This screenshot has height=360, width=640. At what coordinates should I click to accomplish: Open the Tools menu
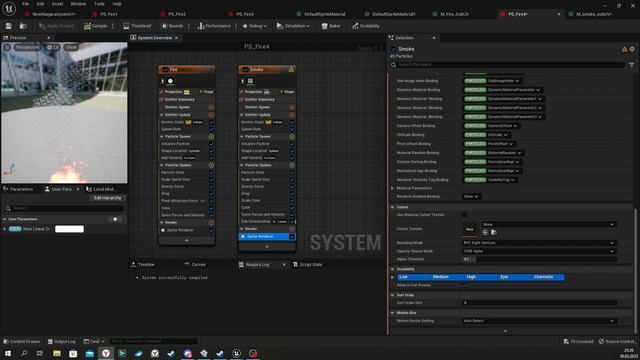tap(99, 4)
